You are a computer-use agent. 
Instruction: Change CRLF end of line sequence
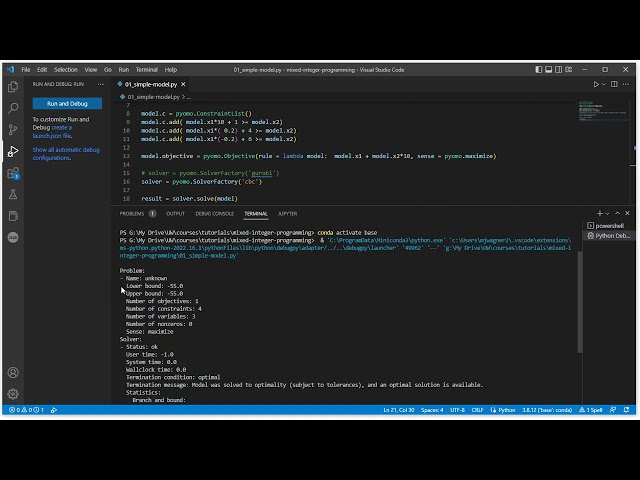click(477, 410)
